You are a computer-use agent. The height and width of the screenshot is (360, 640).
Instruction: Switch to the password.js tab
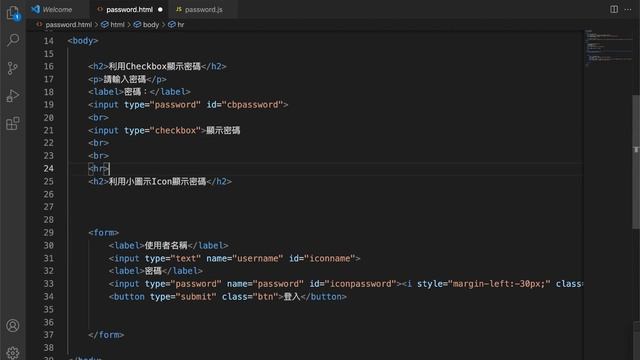203,9
